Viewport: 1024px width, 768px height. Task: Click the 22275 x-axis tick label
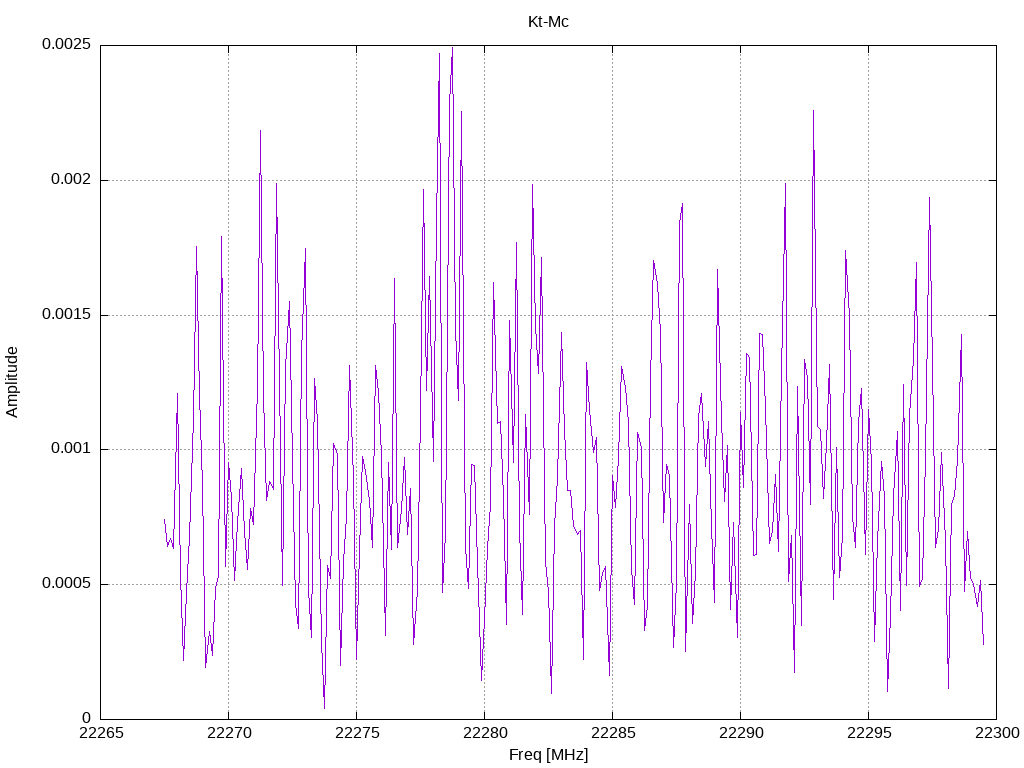coord(357,733)
